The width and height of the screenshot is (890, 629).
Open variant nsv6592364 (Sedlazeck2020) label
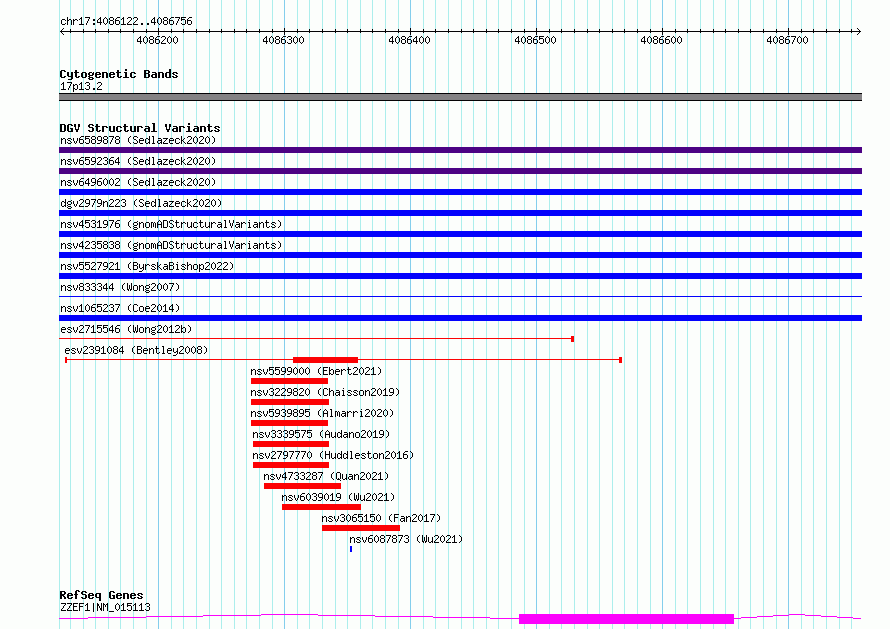tap(138, 161)
